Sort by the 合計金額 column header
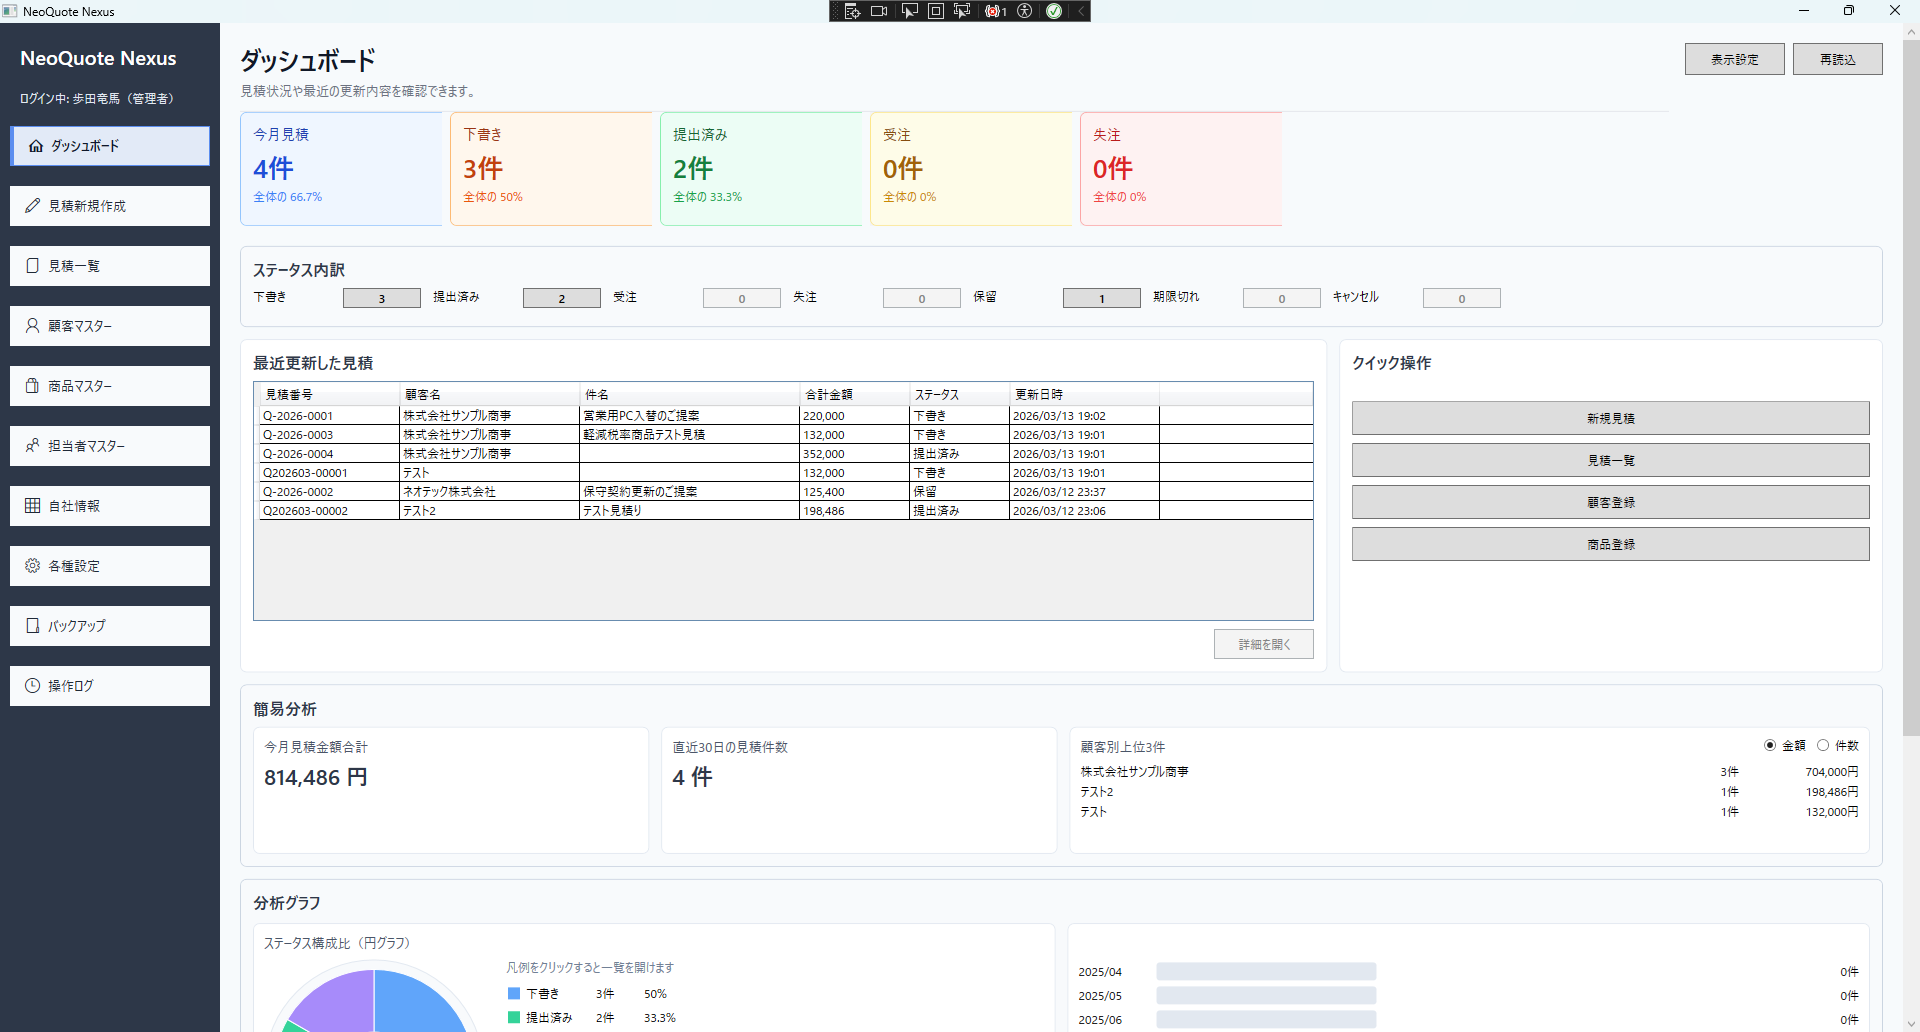The height and width of the screenshot is (1032, 1920). 854,394
